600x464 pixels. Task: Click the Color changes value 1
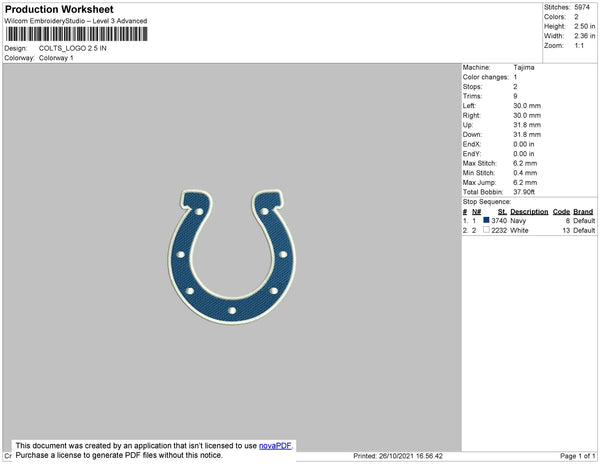pos(515,77)
